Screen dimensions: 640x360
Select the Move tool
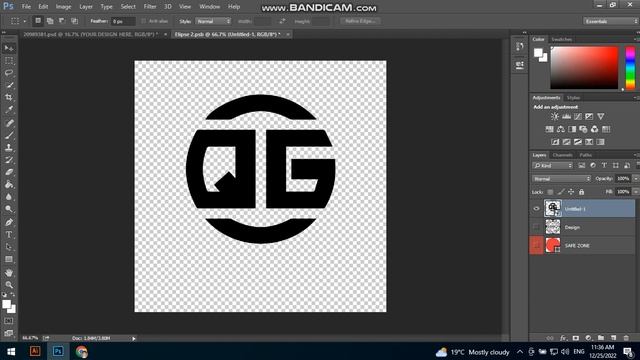(x=9, y=48)
